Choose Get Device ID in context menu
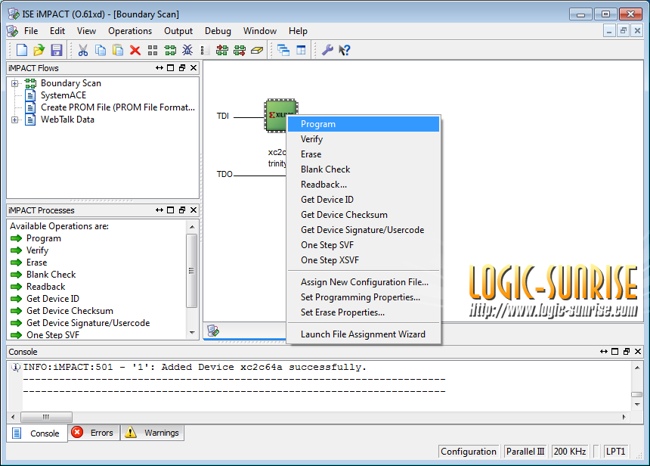 (364, 200)
